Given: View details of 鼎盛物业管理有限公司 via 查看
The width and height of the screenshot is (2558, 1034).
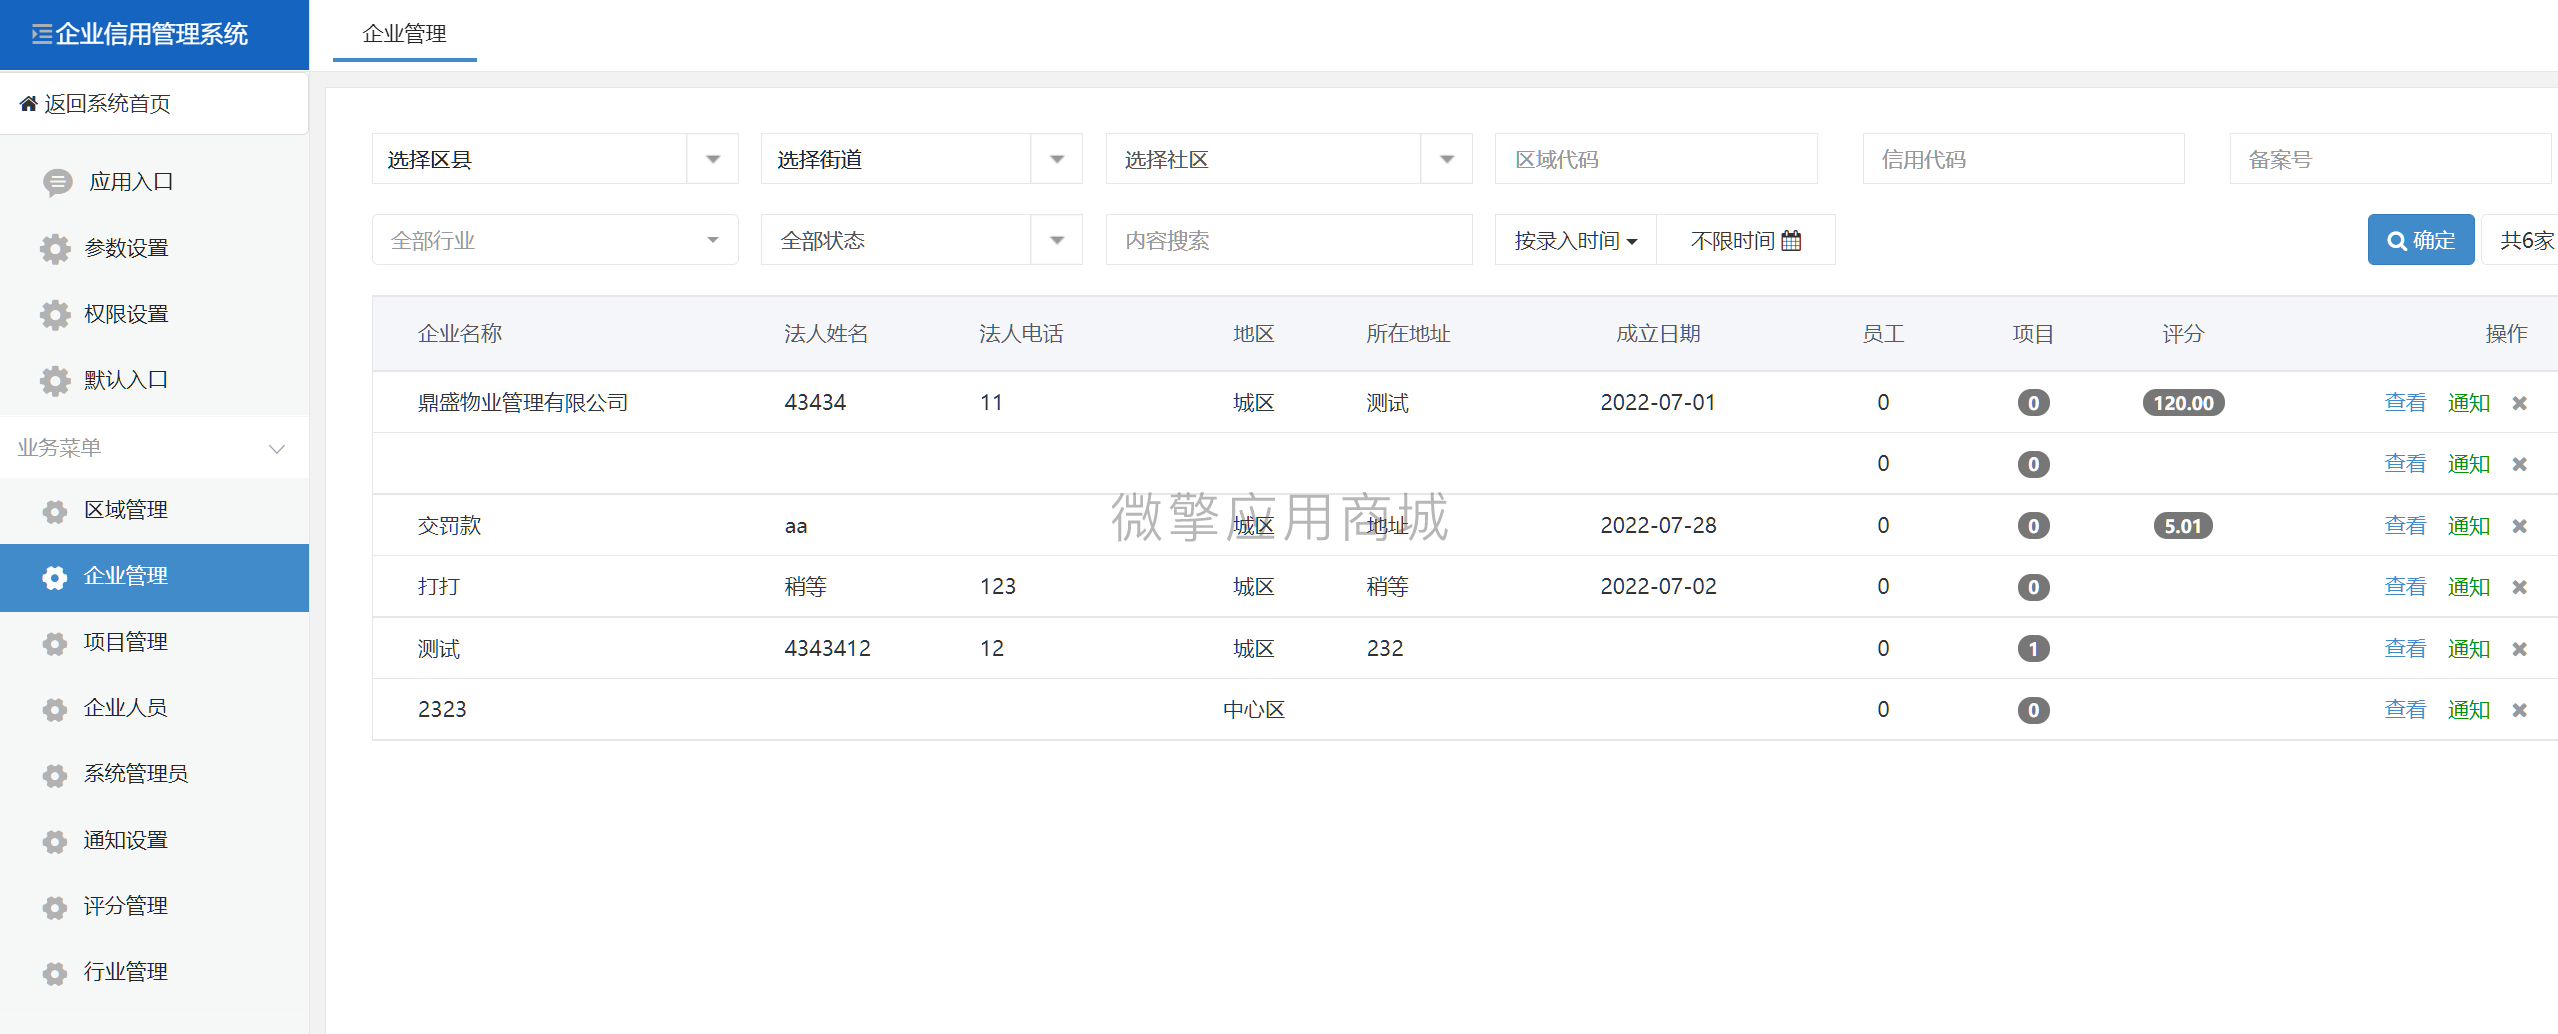Looking at the screenshot, I should click(2405, 403).
